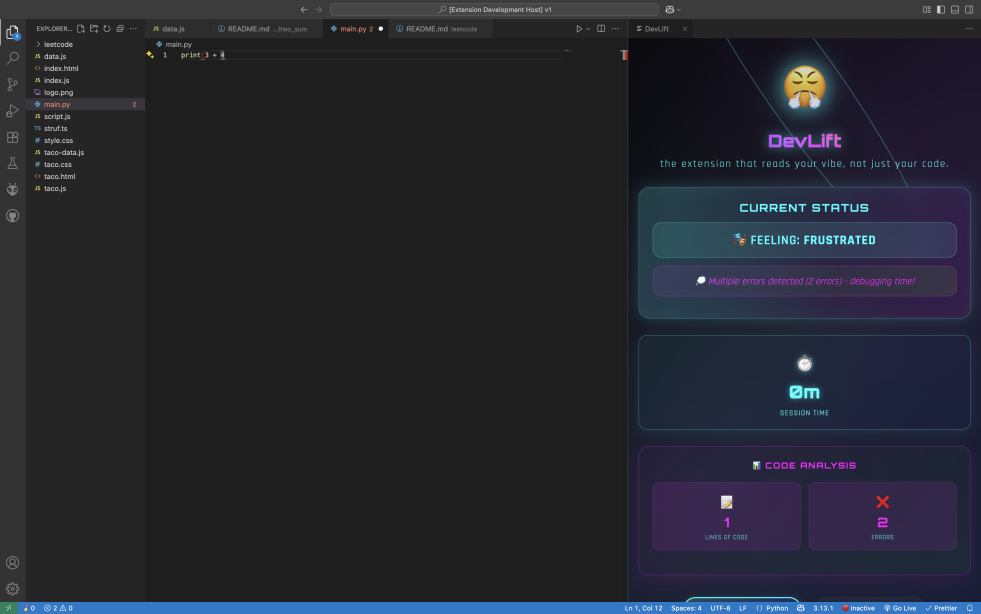Open taco-data.js in the file tree
This screenshot has width=981, height=614.
click(86, 152)
